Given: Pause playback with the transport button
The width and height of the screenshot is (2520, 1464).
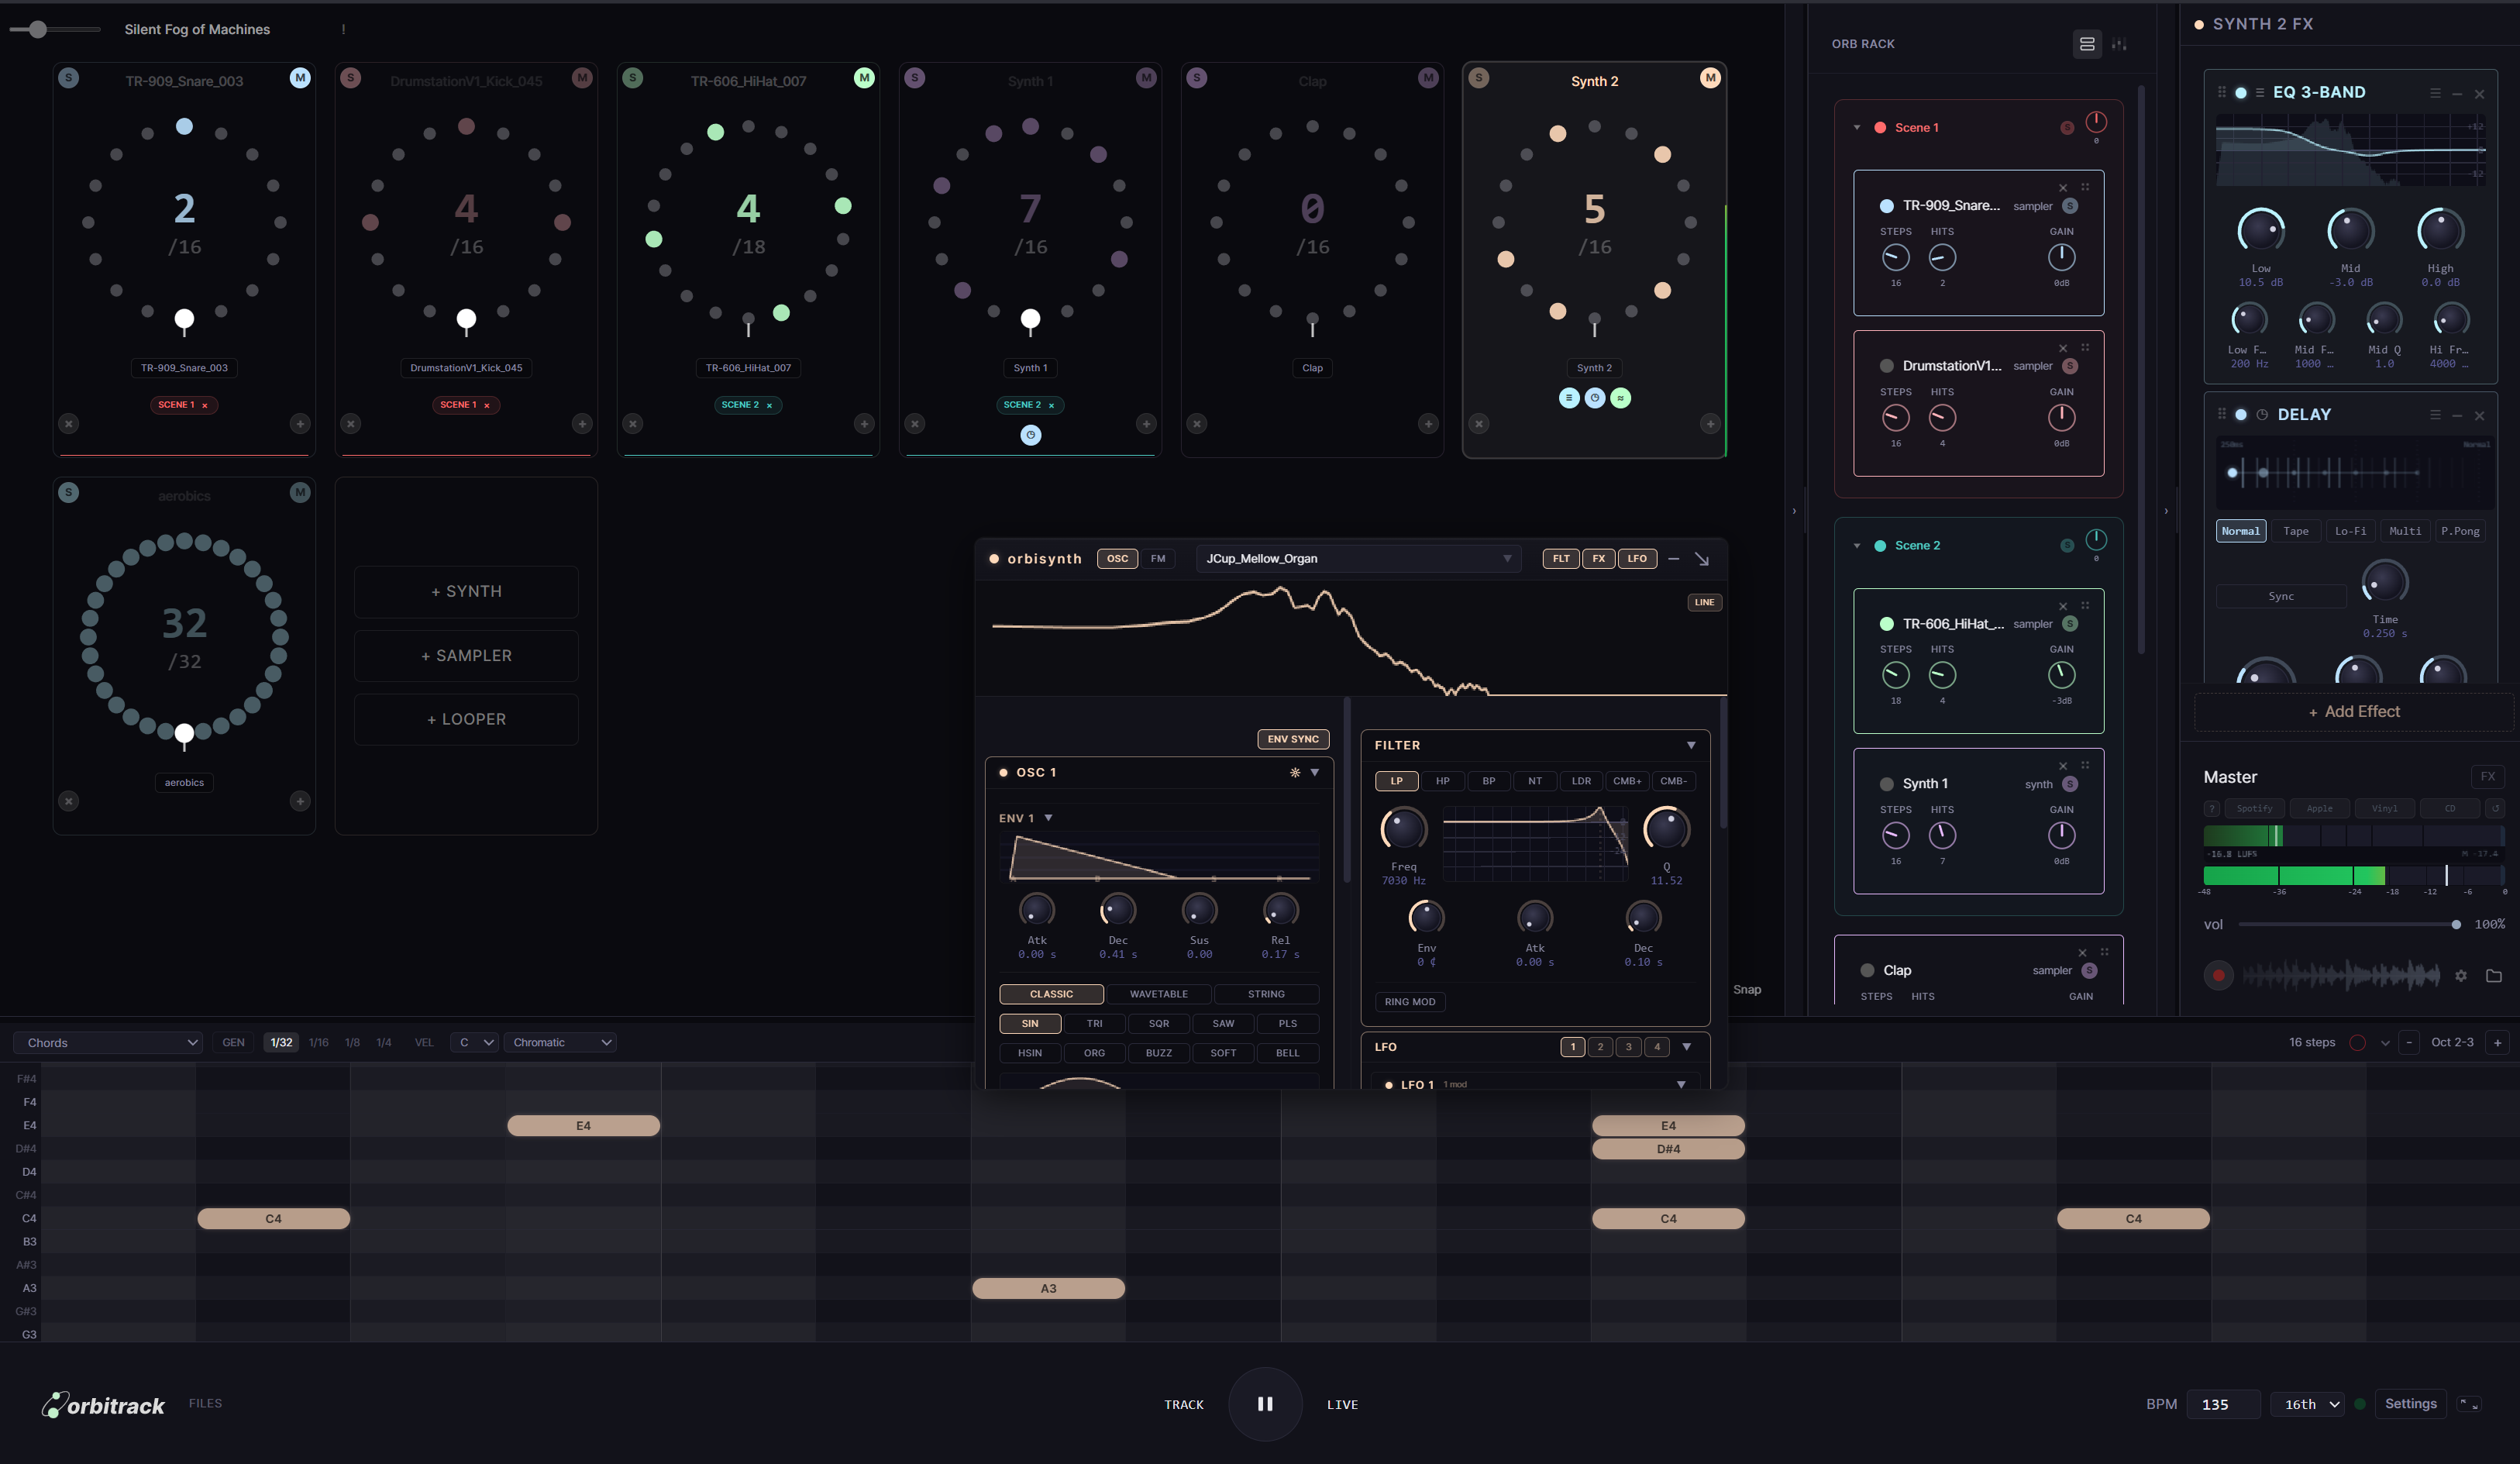Looking at the screenshot, I should 1264,1403.
